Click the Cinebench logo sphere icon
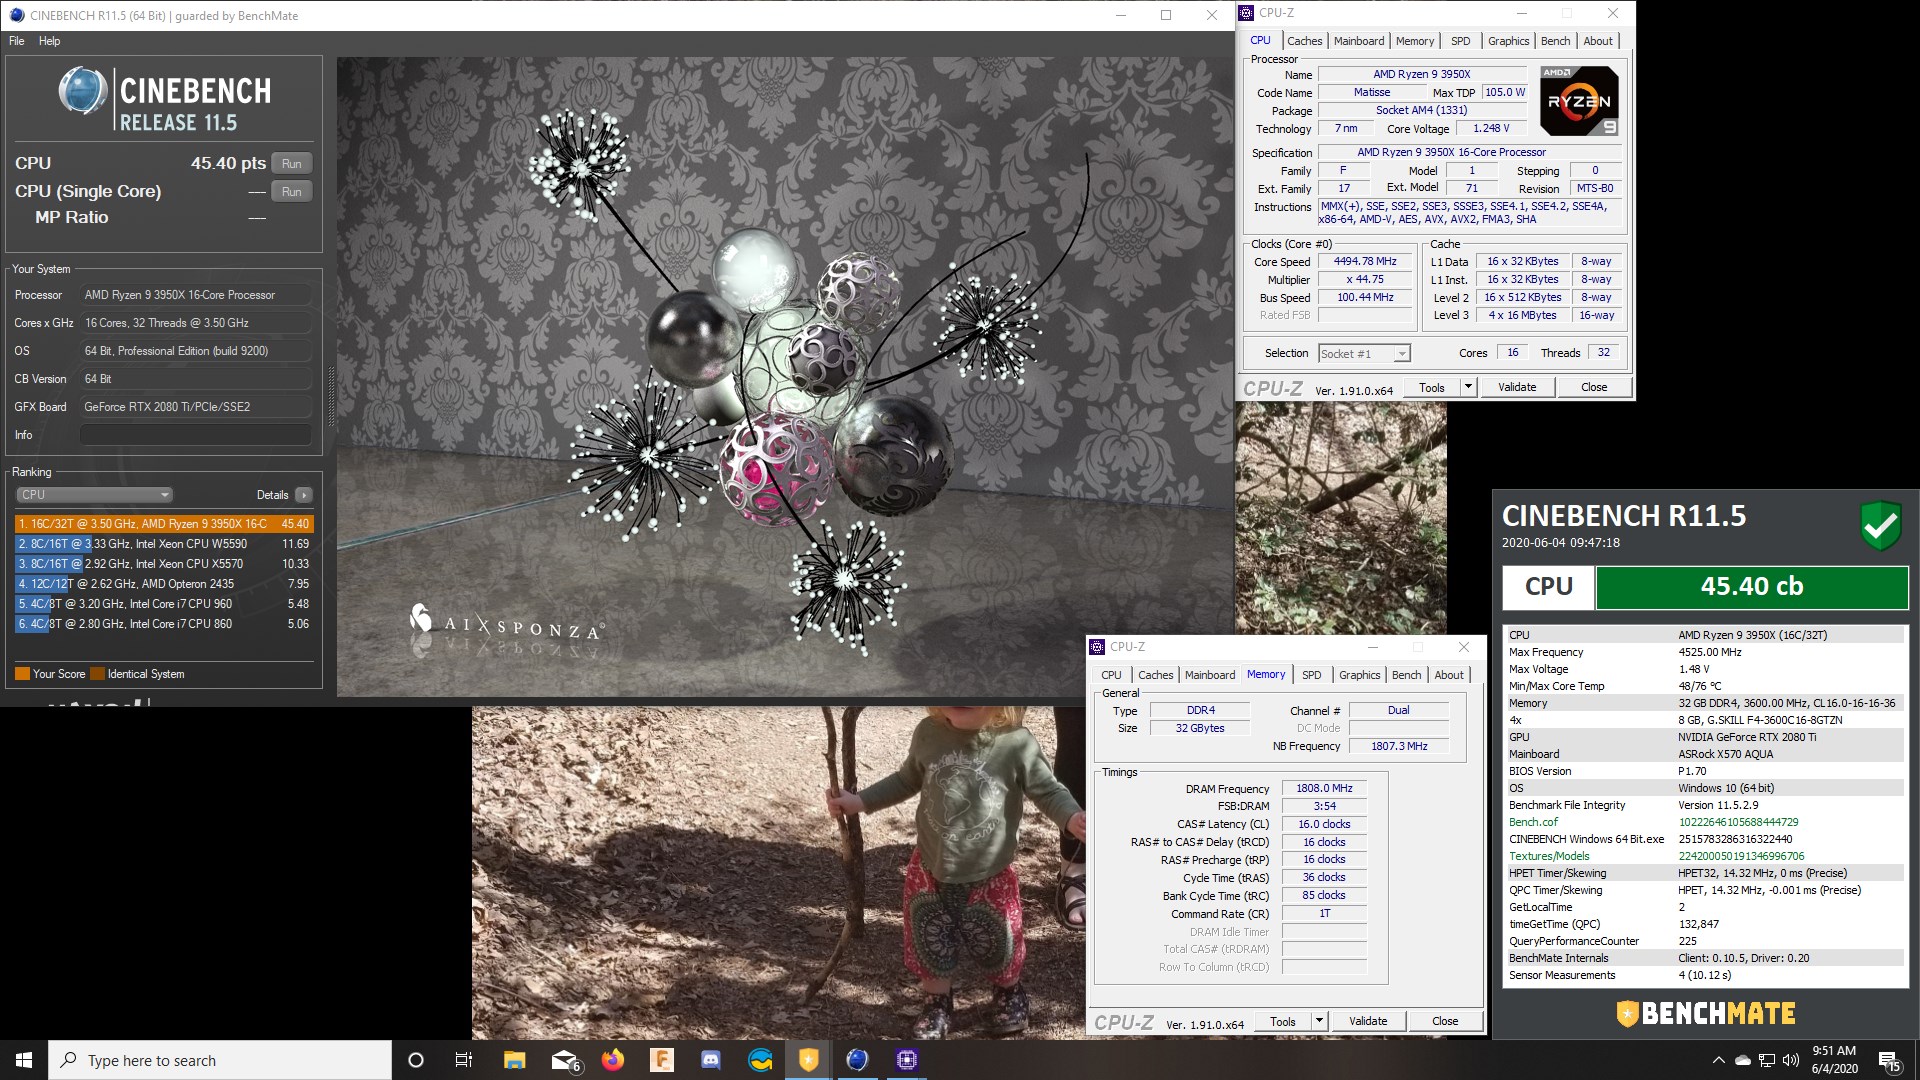The image size is (1920, 1080). [x=82, y=92]
